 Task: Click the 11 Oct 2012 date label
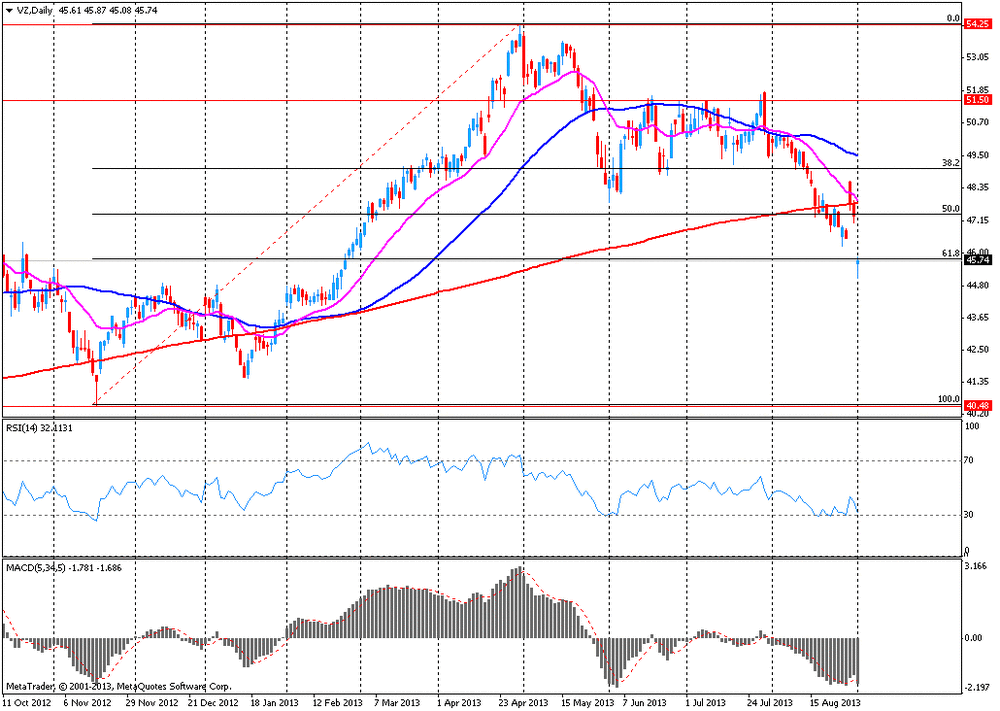pyautogui.click(x=26, y=703)
